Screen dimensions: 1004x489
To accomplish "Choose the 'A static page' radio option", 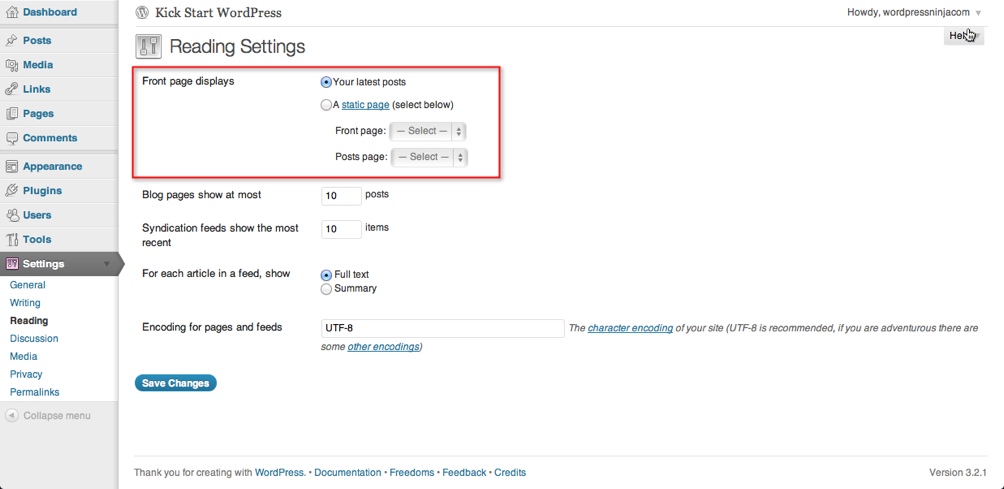I will point(326,105).
